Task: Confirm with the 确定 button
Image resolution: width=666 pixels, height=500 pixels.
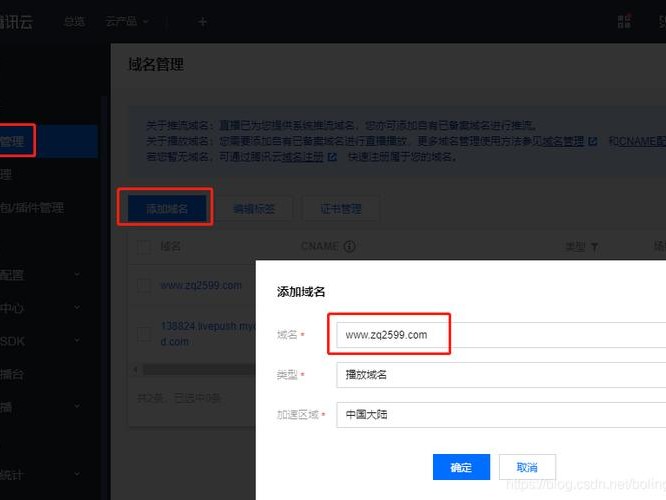Action: tap(461, 467)
